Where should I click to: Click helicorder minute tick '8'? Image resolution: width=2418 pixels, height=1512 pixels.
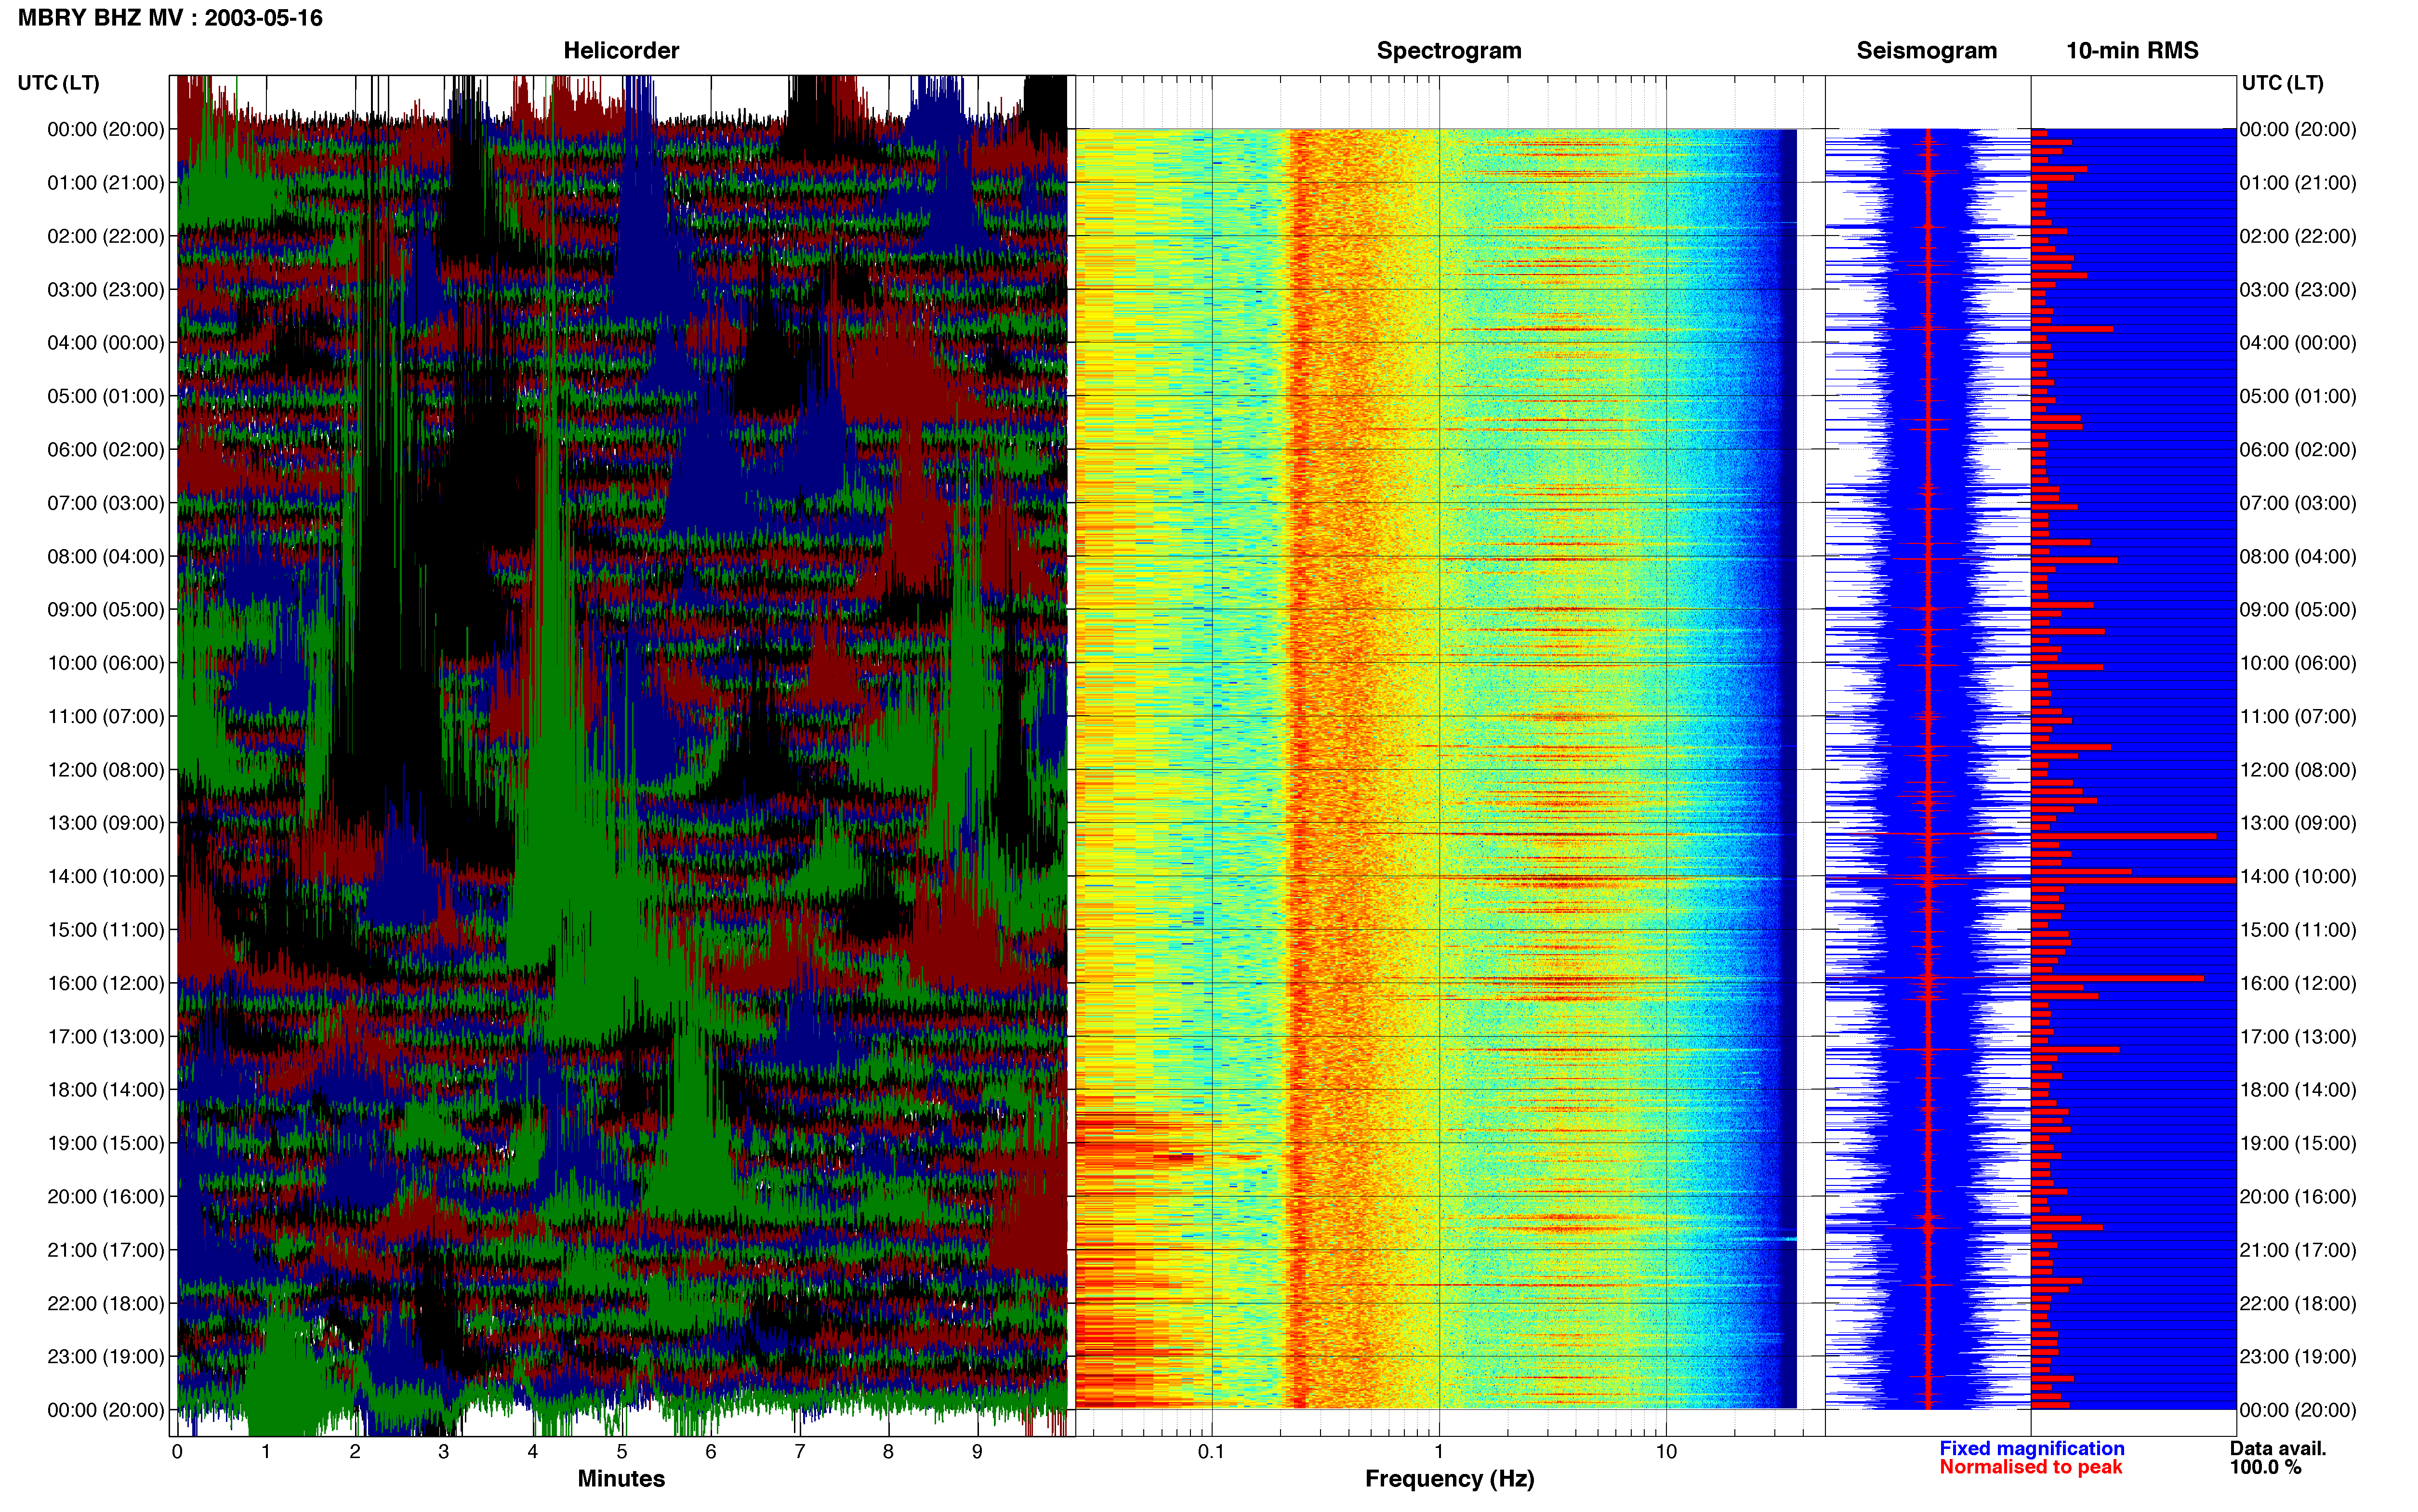click(888, 1452)
